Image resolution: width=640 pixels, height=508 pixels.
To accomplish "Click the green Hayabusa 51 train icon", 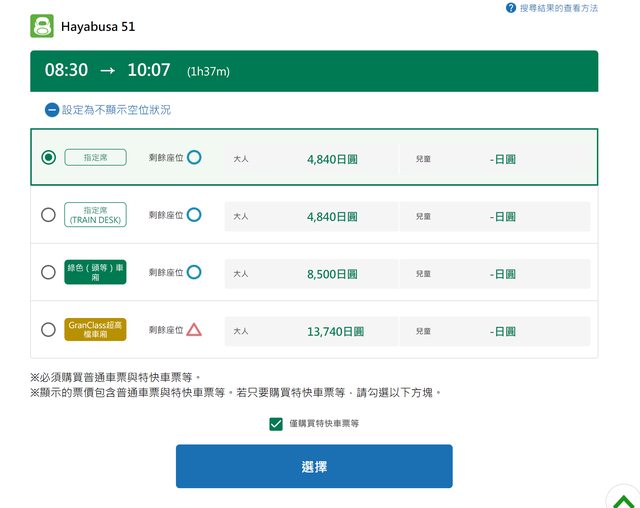I will pyautogui.click(x=42, y=26).
